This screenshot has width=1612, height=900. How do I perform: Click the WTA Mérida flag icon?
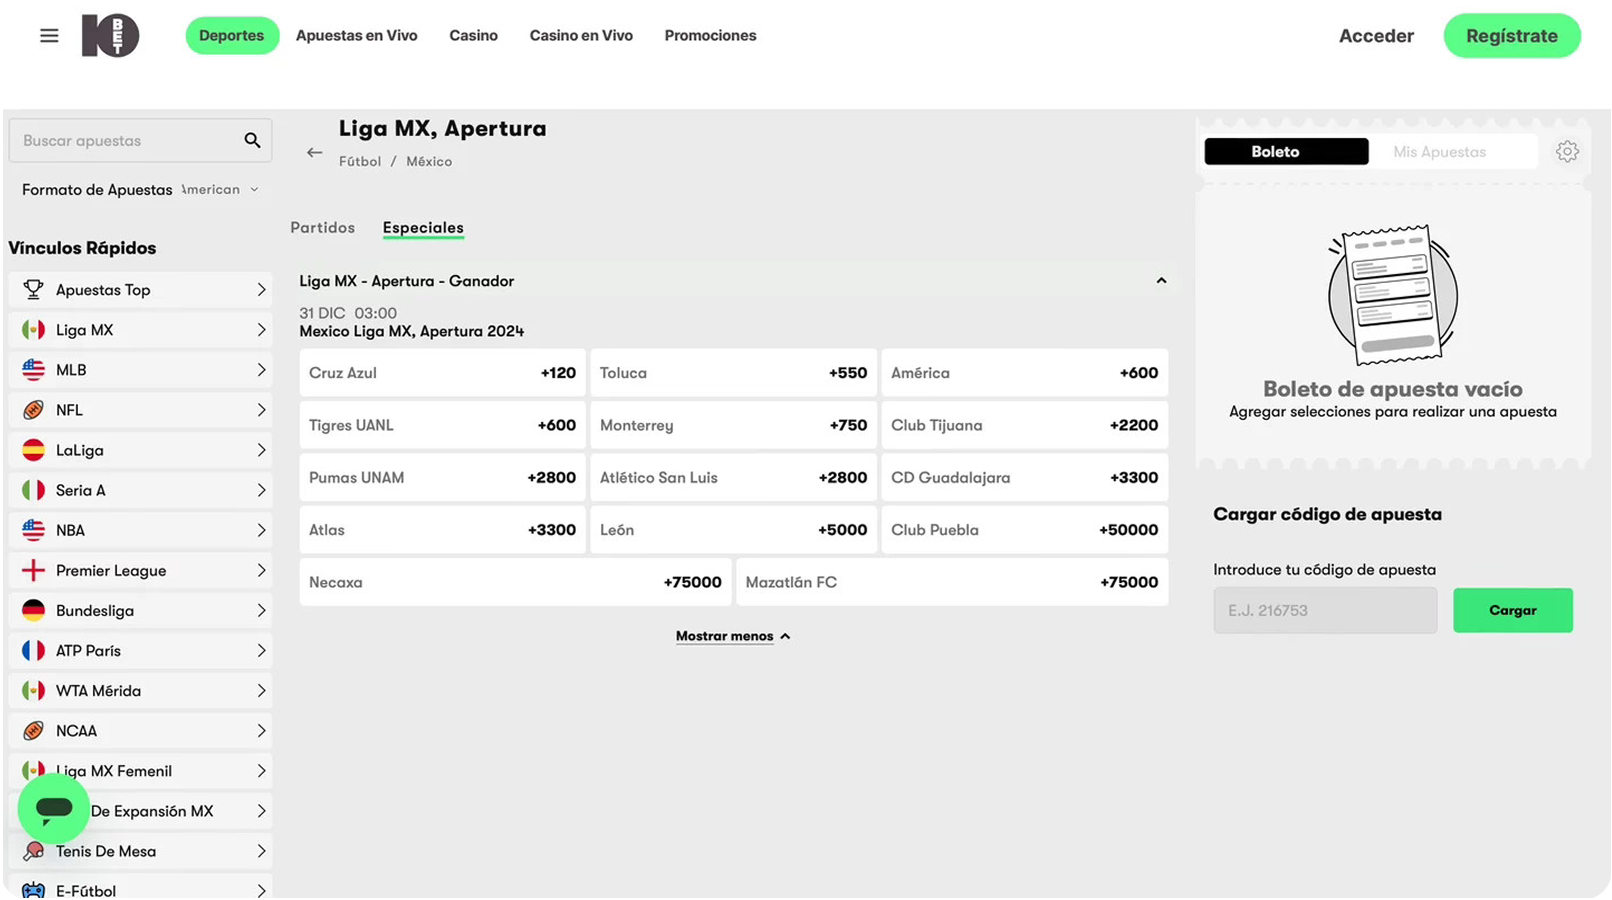(33, 690)
